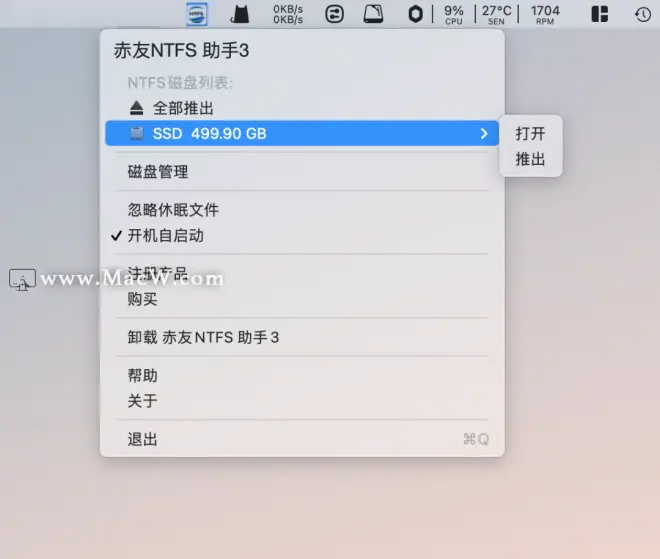The image size is (660, 559).
Task: Choose 打开 in the SSD submenu
Action: [x=530, y=134]
